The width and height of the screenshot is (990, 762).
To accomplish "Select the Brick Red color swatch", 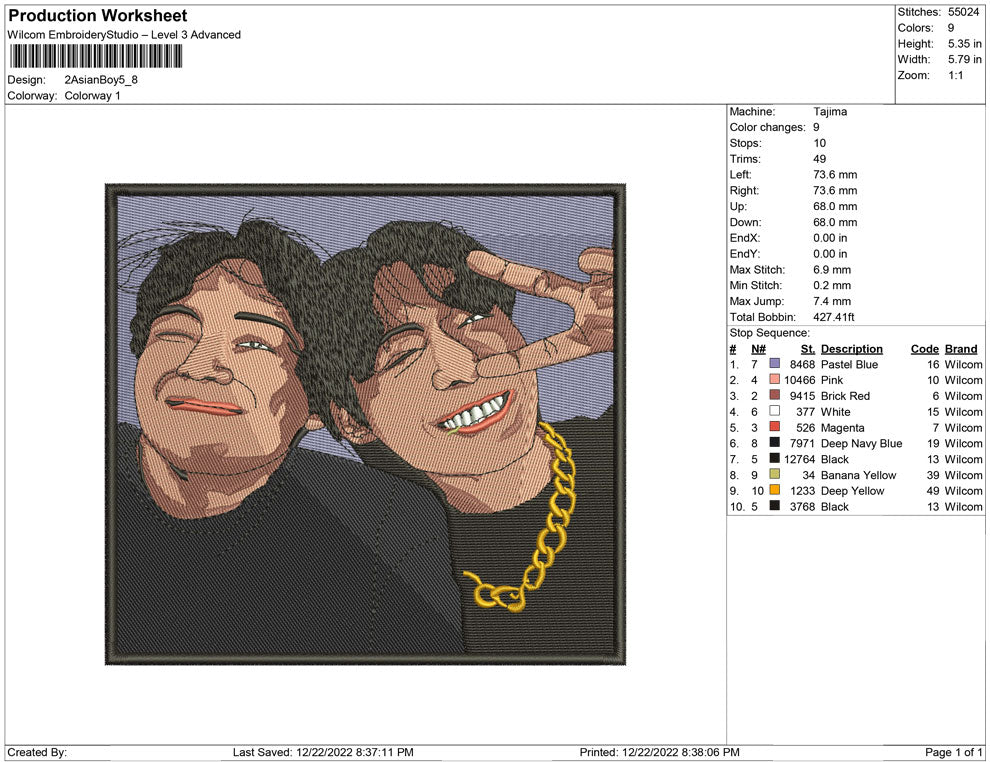I will tap(774, 395).
